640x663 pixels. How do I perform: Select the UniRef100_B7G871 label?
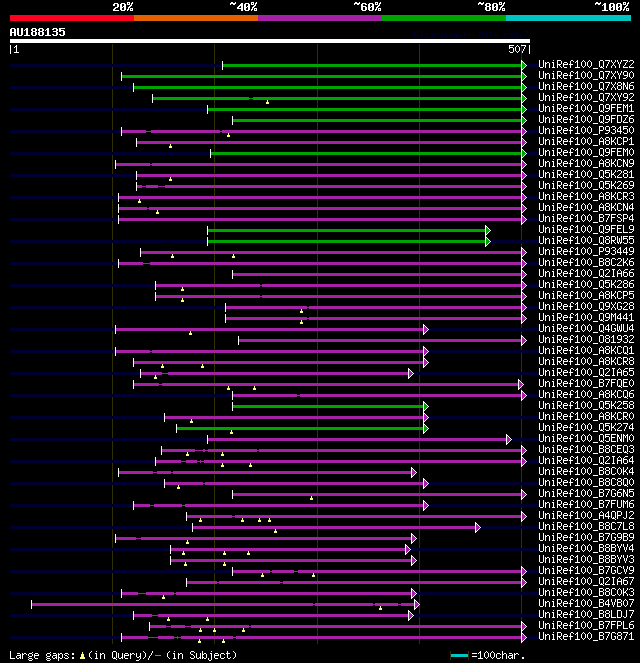tap(586, 636)
